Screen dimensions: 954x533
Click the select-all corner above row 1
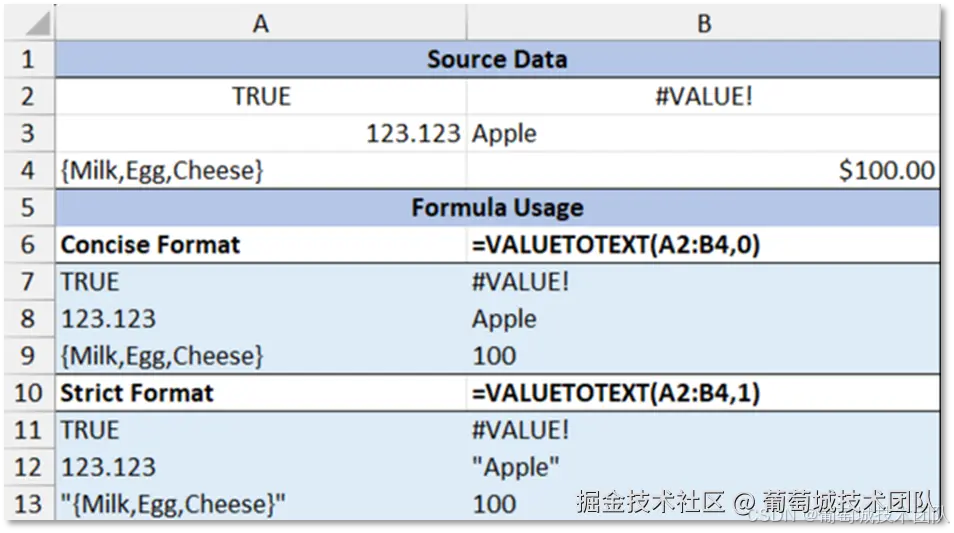pyautogui.click(x=28, y=22)
